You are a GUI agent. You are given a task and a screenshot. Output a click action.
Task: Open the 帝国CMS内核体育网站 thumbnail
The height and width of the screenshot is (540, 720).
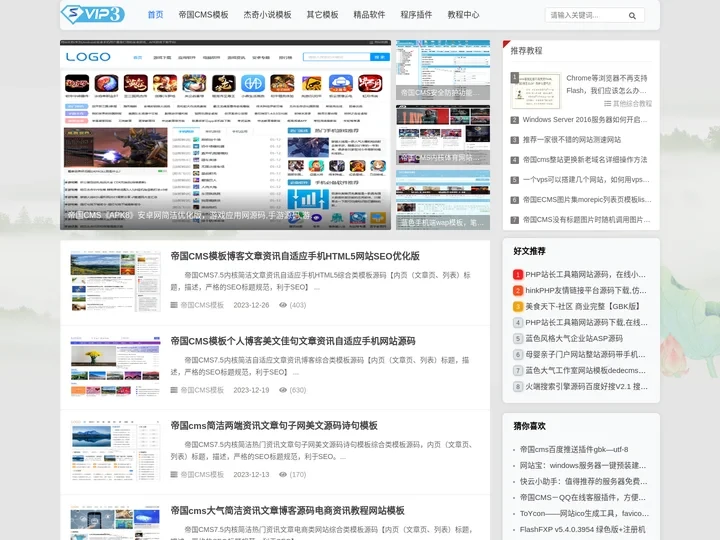443,135
